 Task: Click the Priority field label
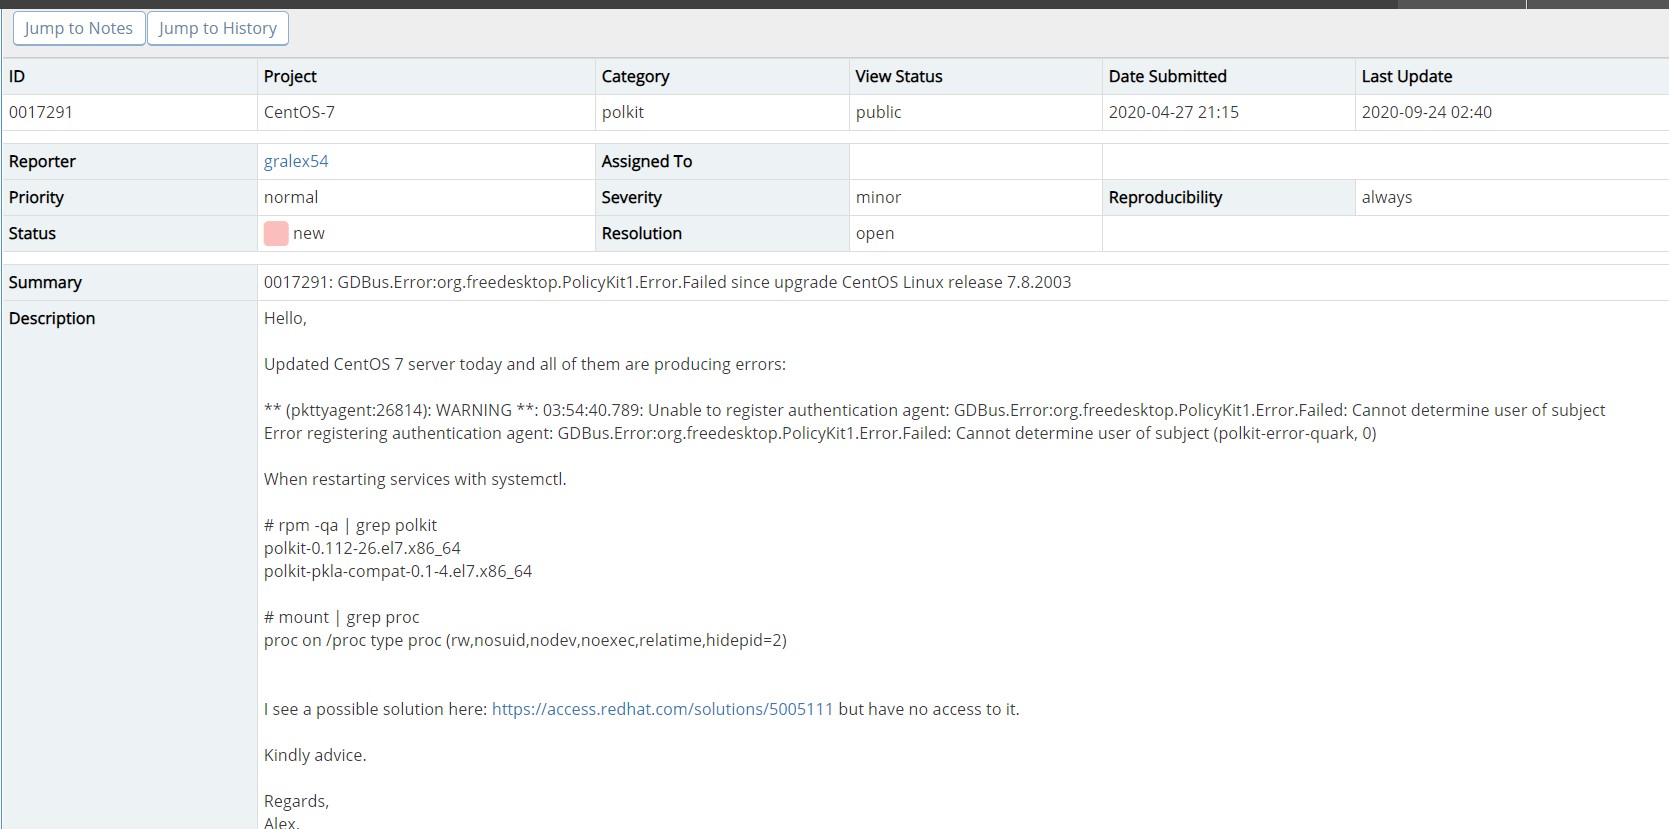(x=36, y=197)
